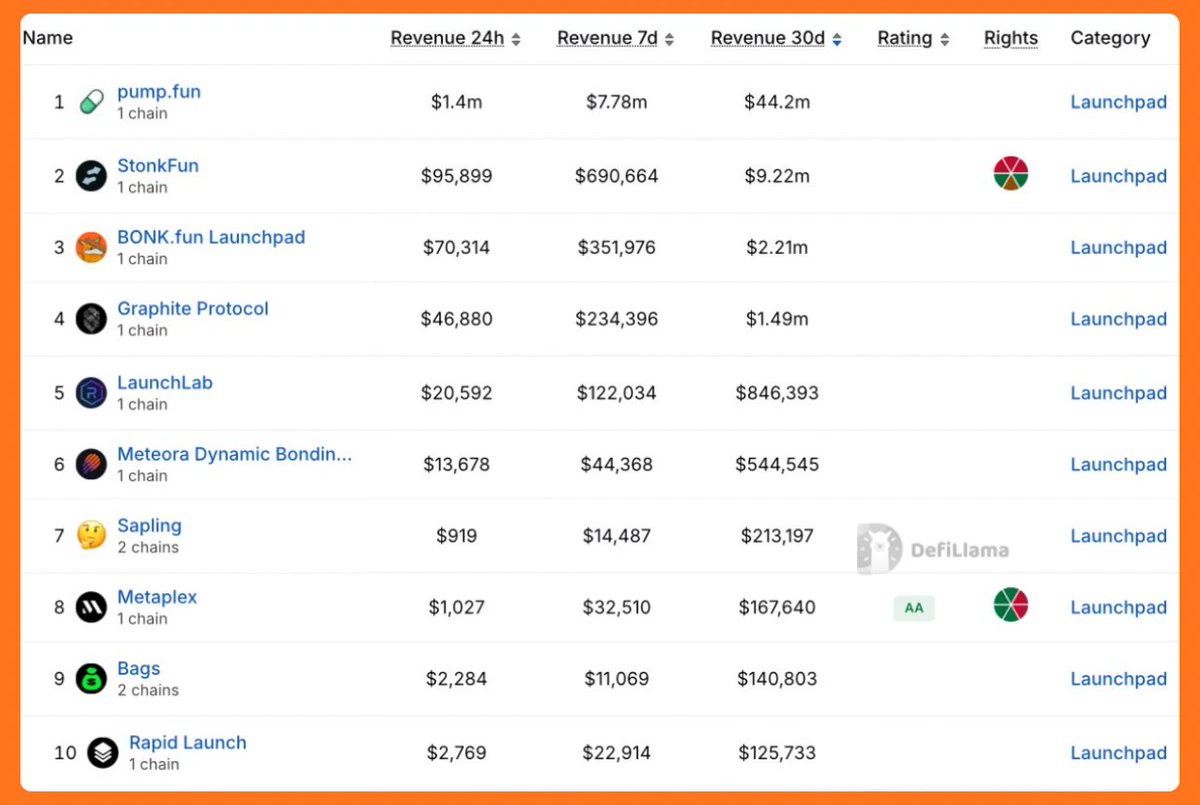Click the $846,393 revenue 30d value

pyautogui.click(x=777, y=393)
